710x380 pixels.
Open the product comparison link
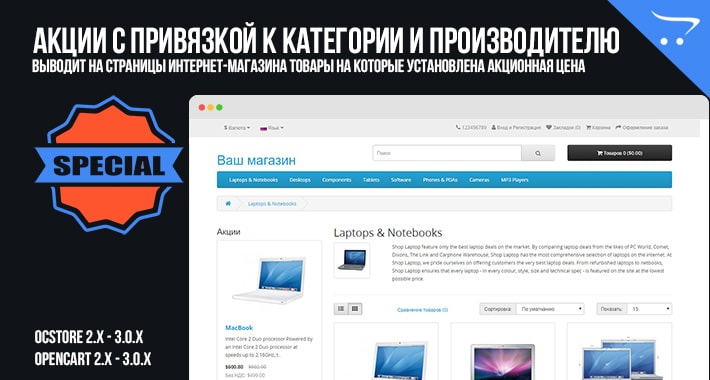pyautogui.click(x=422, y=310)
